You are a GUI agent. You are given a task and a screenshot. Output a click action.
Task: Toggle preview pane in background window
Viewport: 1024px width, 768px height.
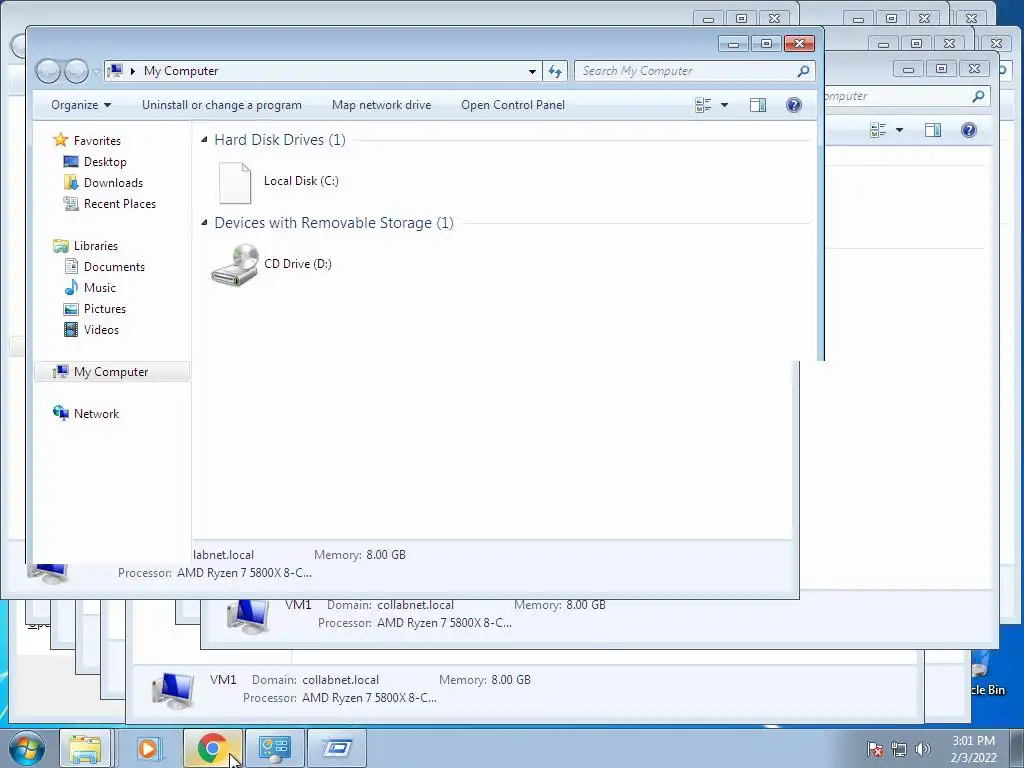(x=933, y=130)
